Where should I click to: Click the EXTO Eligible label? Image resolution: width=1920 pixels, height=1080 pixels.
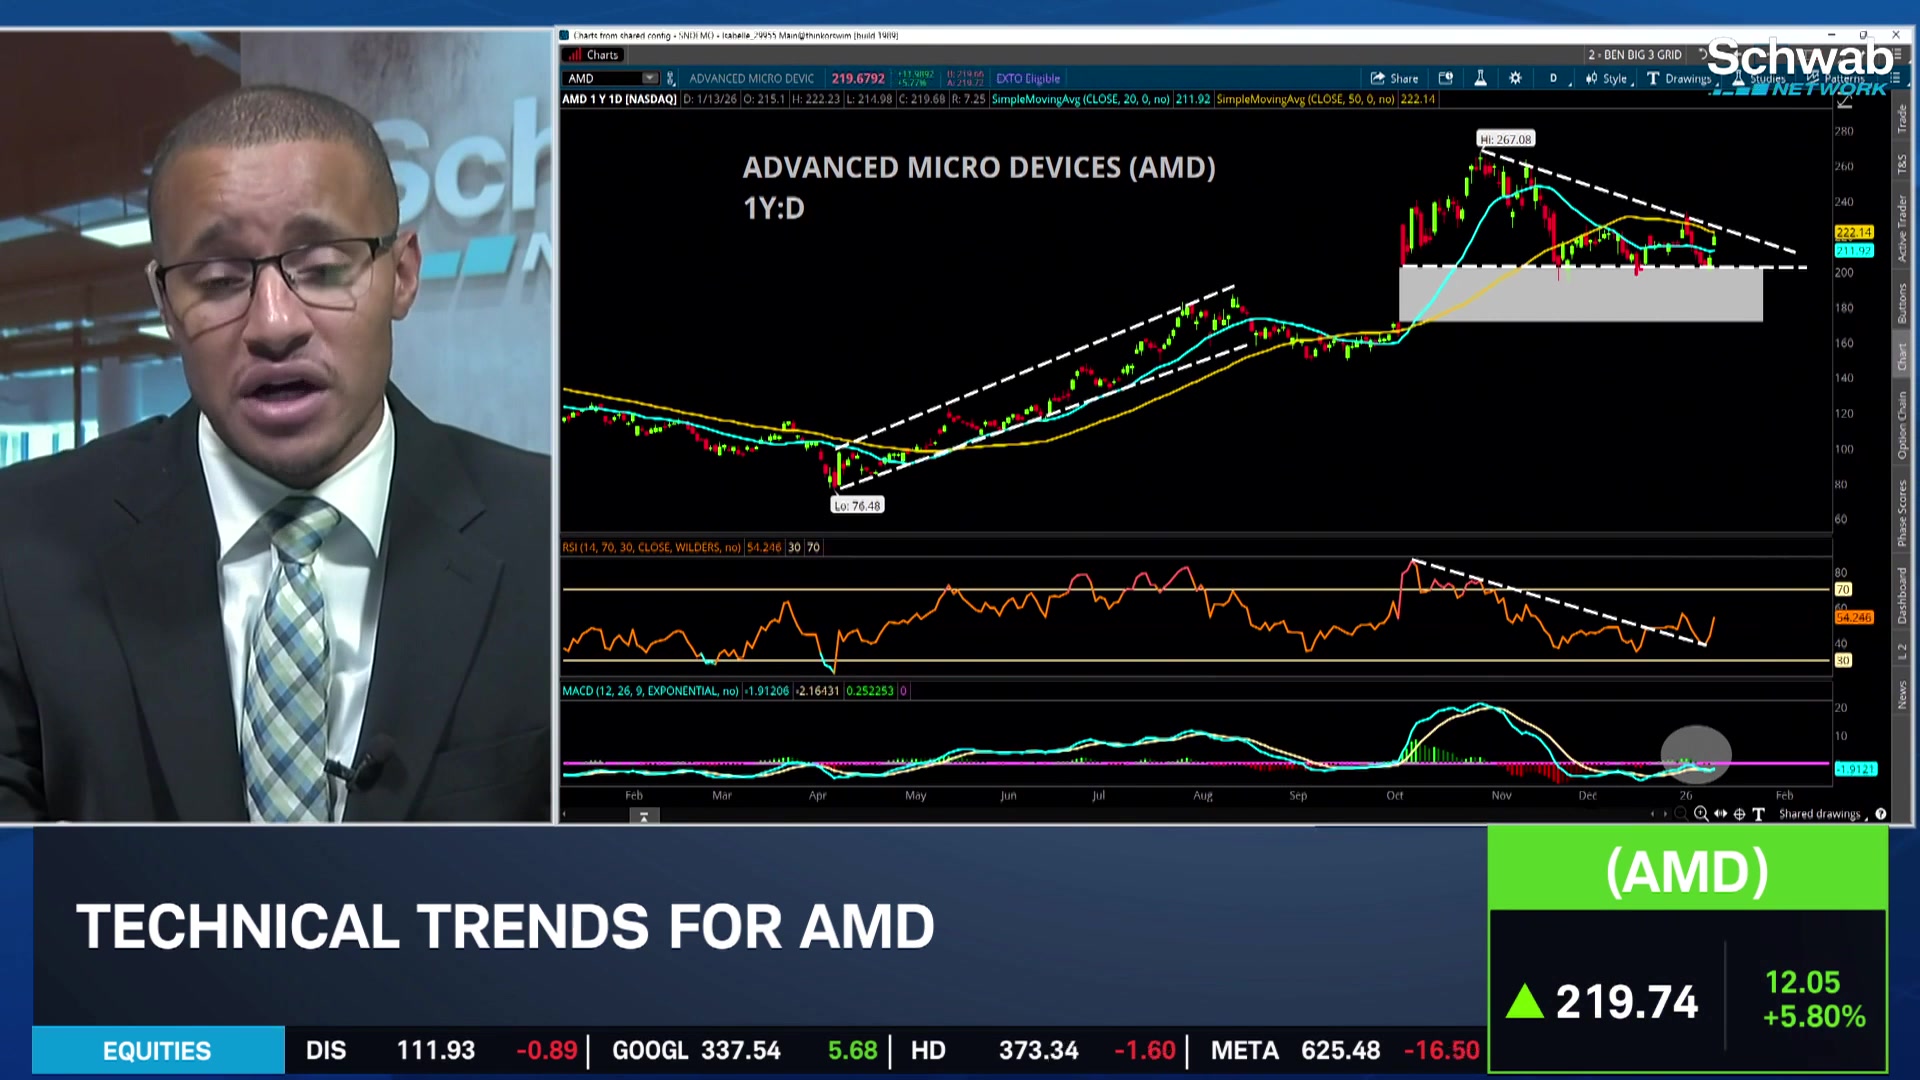[x=1026, y=78]
